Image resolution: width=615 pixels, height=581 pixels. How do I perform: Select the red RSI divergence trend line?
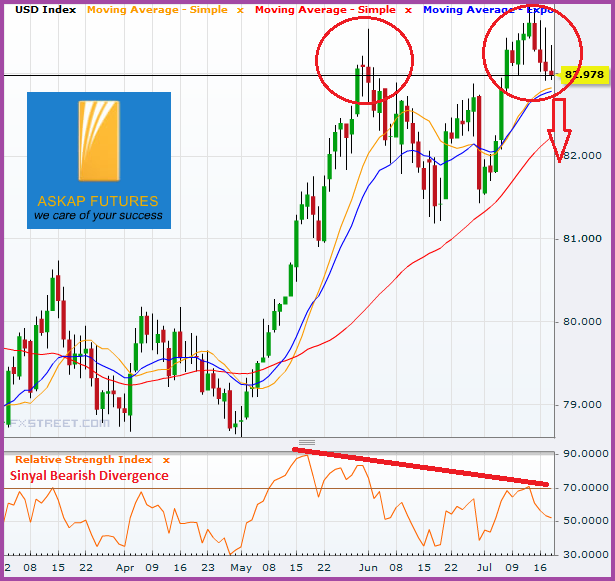point(420,467)
